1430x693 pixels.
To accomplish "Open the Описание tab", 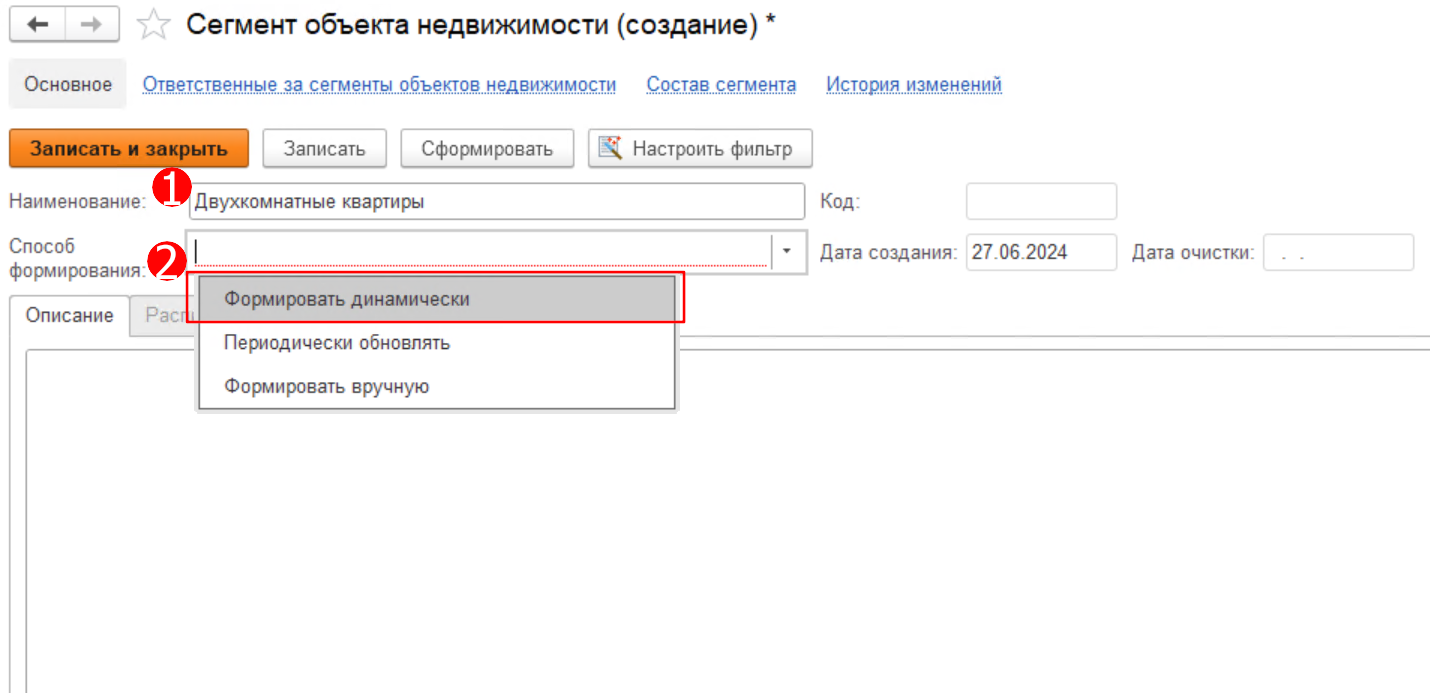I will [70, 315].
